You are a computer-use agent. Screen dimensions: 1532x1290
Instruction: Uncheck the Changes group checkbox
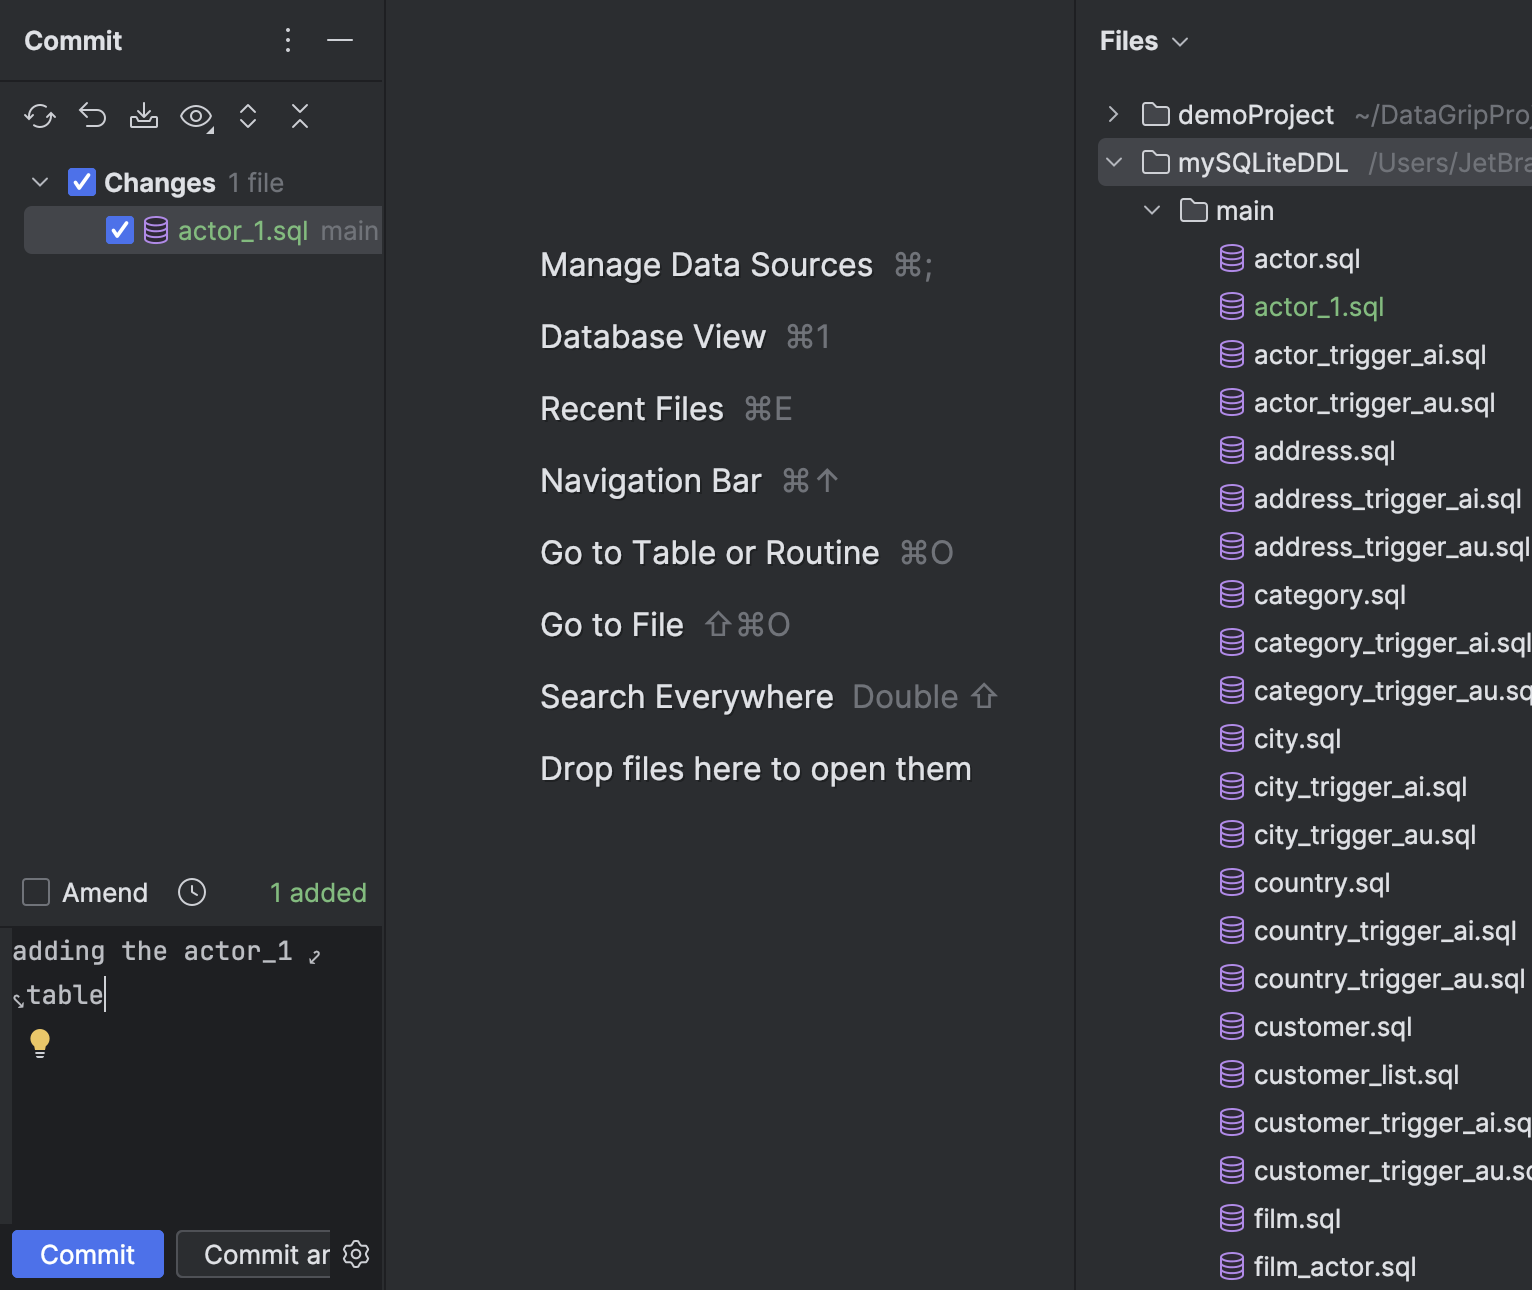pyautogui.click(x=82, y=182)
